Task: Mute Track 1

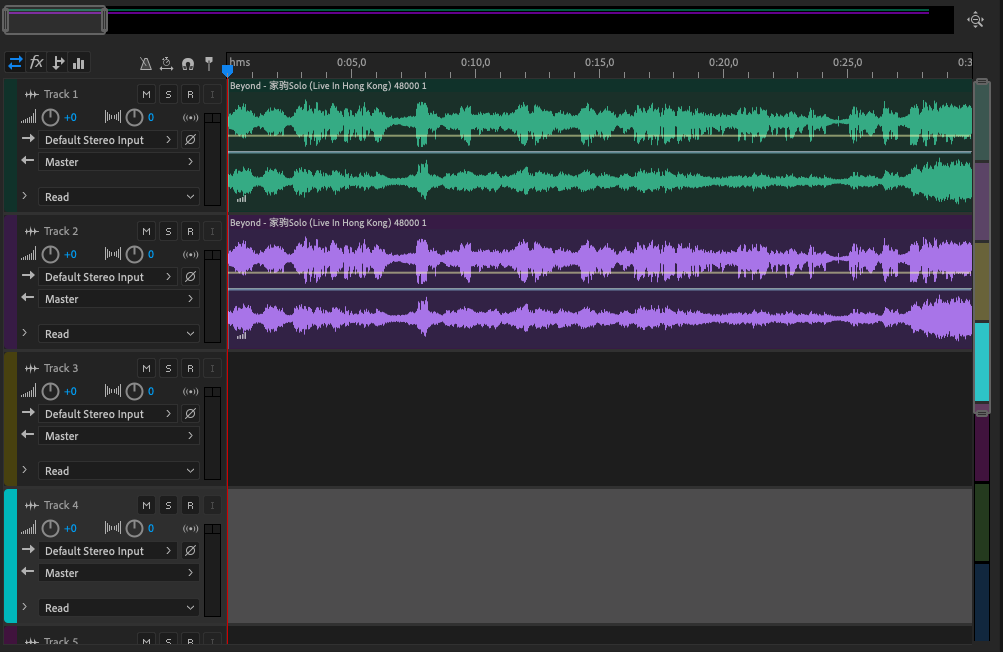Action: [146, 94]
